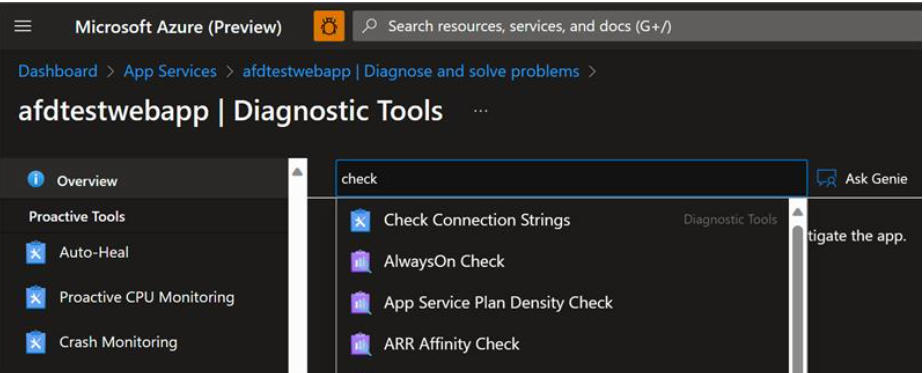Click the AlwaysOn Check chart icon
924x373 pixels.
click(x=360, y=262)
